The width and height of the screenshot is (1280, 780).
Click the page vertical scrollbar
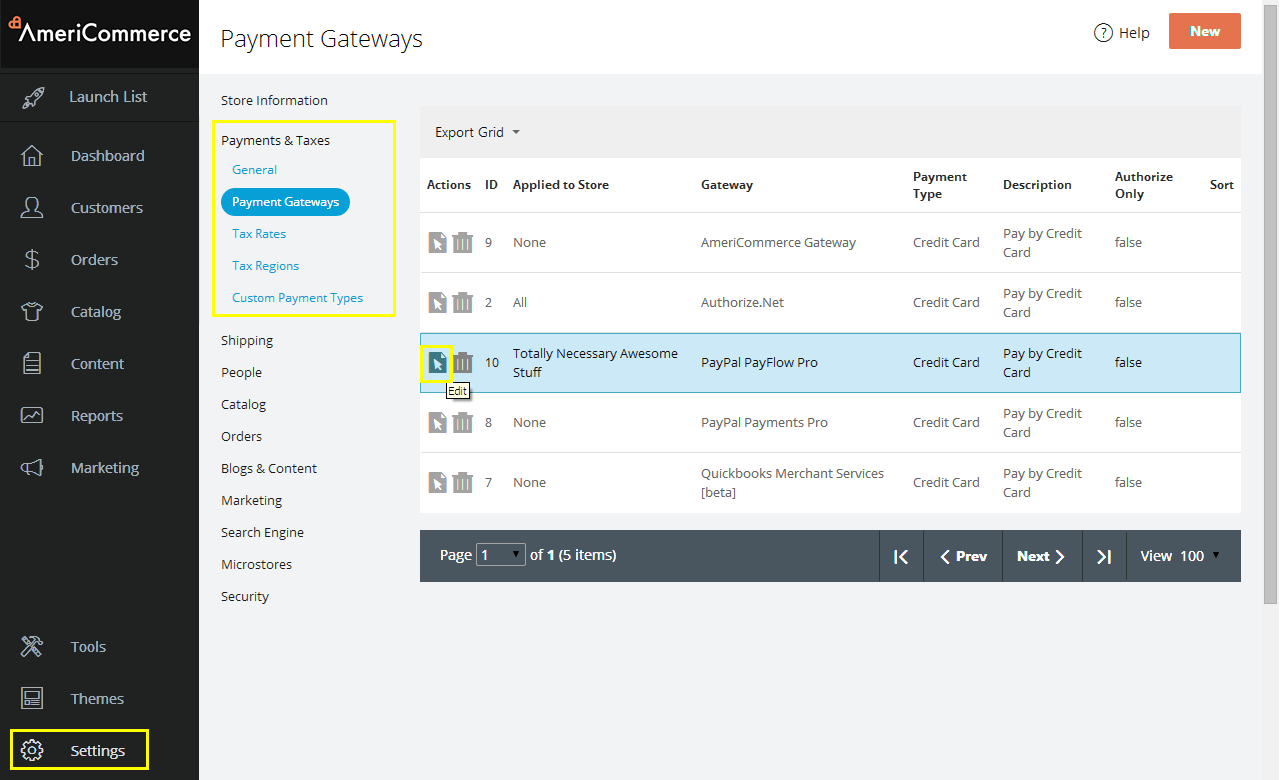click(x=1271, y=302)
